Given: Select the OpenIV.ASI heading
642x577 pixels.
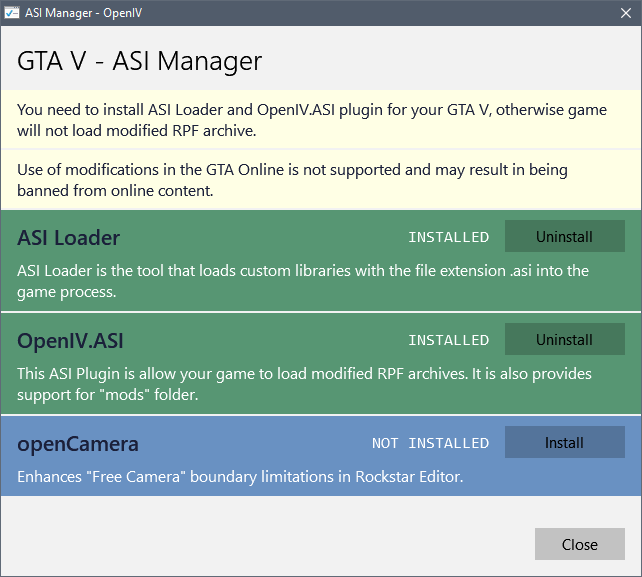Looking at the screenshot, I should click(70, 341).
